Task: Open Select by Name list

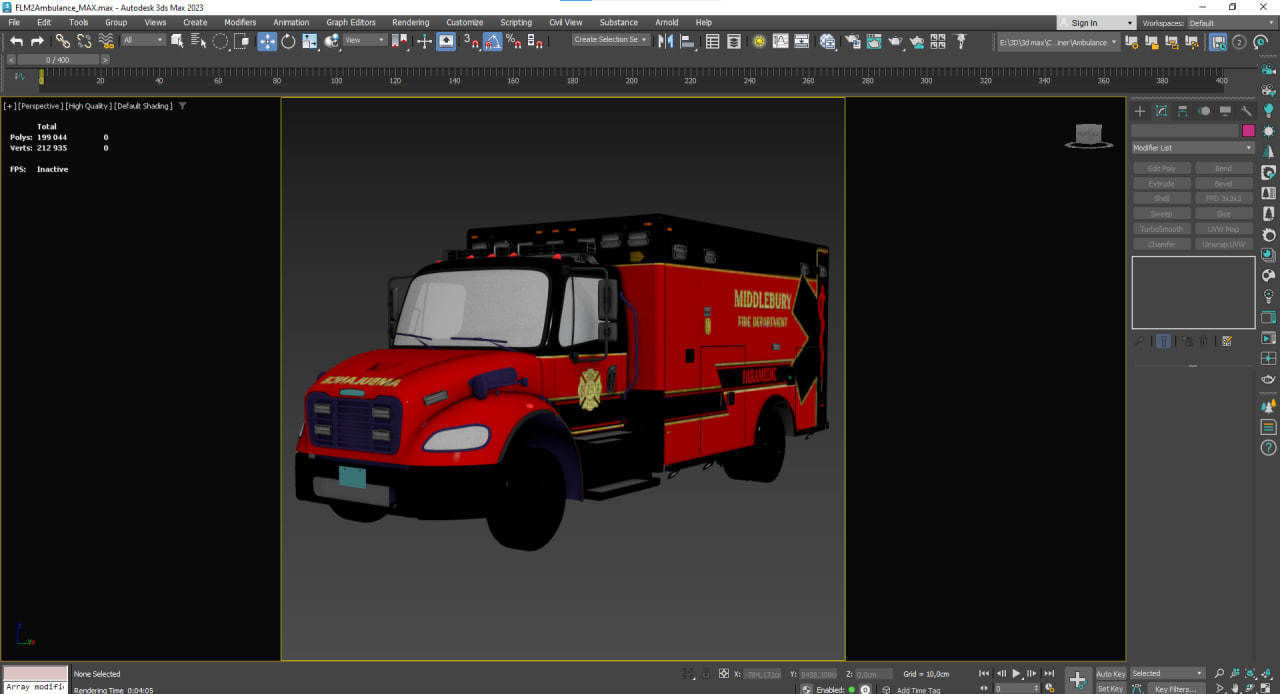Action: click(198, 41)
